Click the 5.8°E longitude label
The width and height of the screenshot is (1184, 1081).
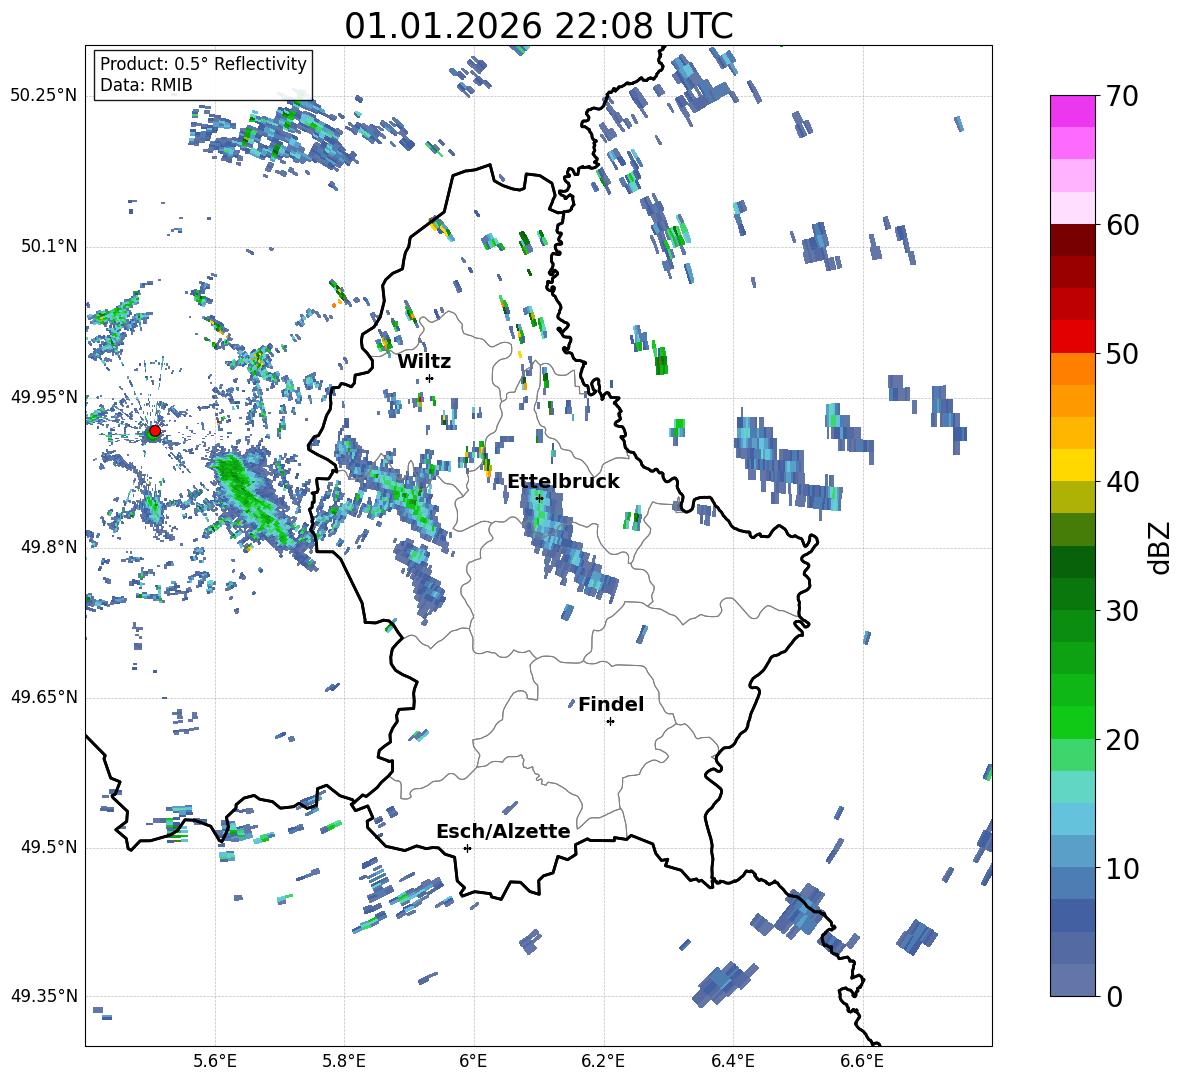tap(344, 1062)
